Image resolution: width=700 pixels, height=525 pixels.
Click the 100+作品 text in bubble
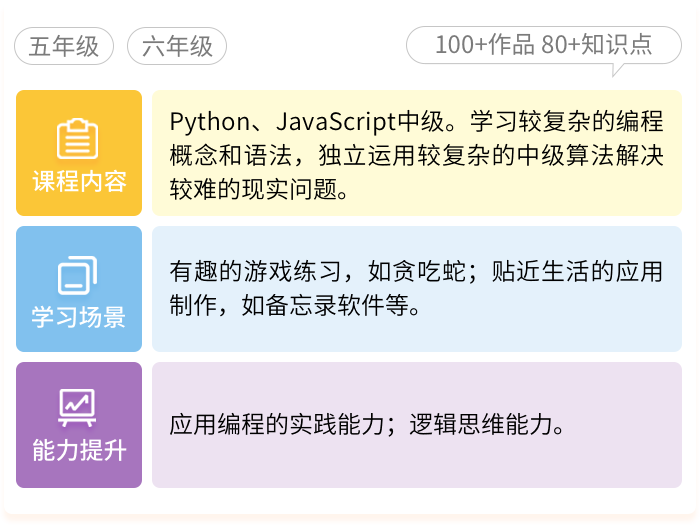[x=485, y=45]
